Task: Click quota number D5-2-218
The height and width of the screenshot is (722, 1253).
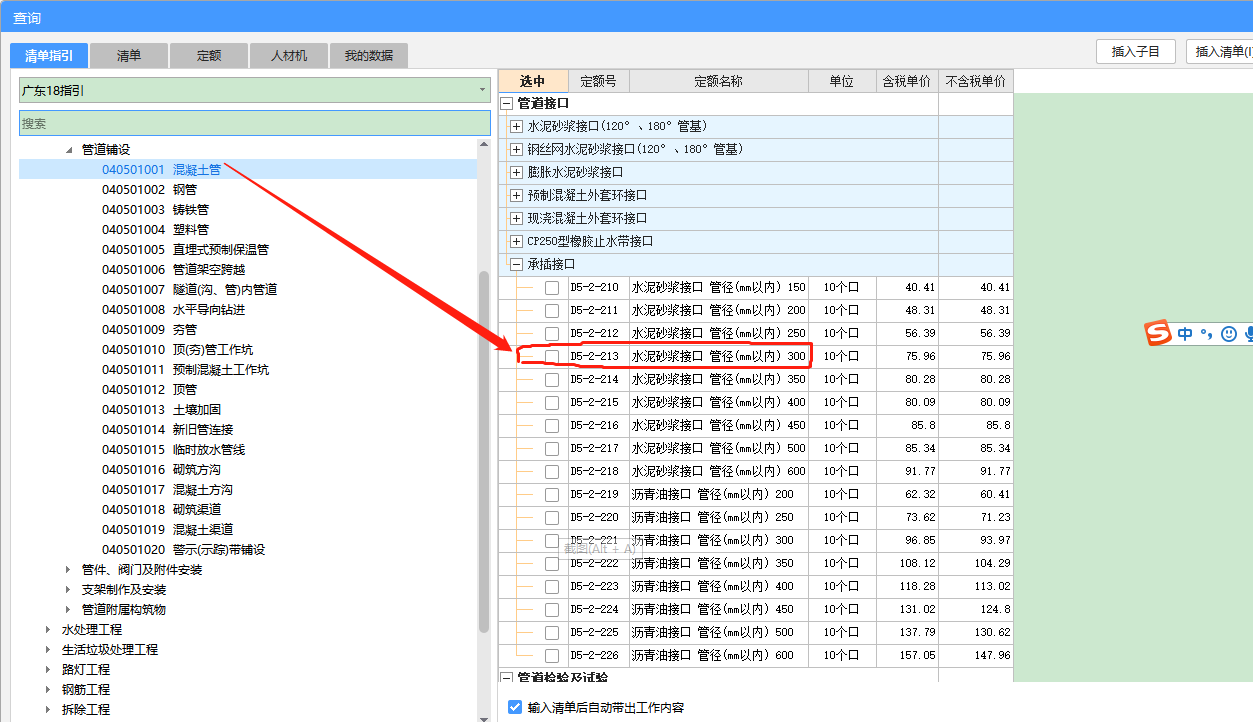Action: 595,472
